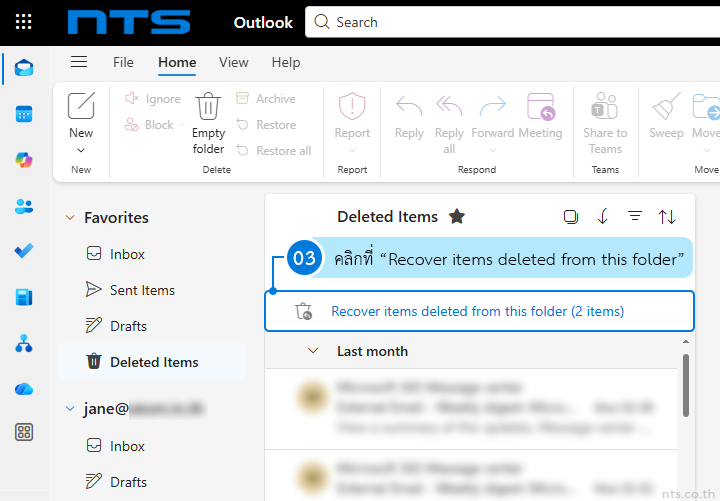This screenshot has height=501, width=720.
Task: Click the Move to folder icon
Action: [x=706, y=106]
